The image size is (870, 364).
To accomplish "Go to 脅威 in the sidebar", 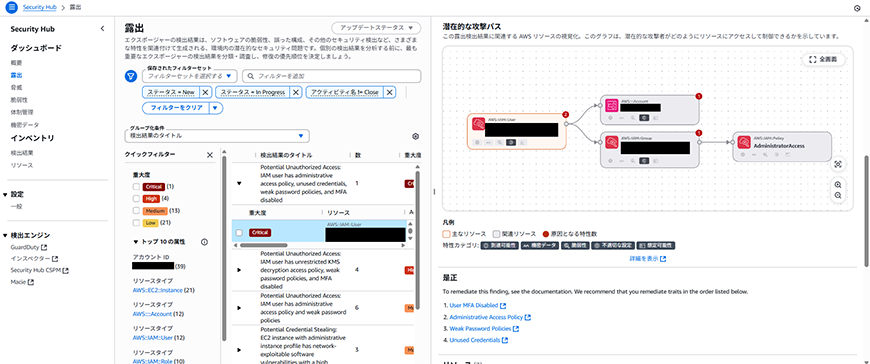I will pyautogui.click(x=16, y=88).
